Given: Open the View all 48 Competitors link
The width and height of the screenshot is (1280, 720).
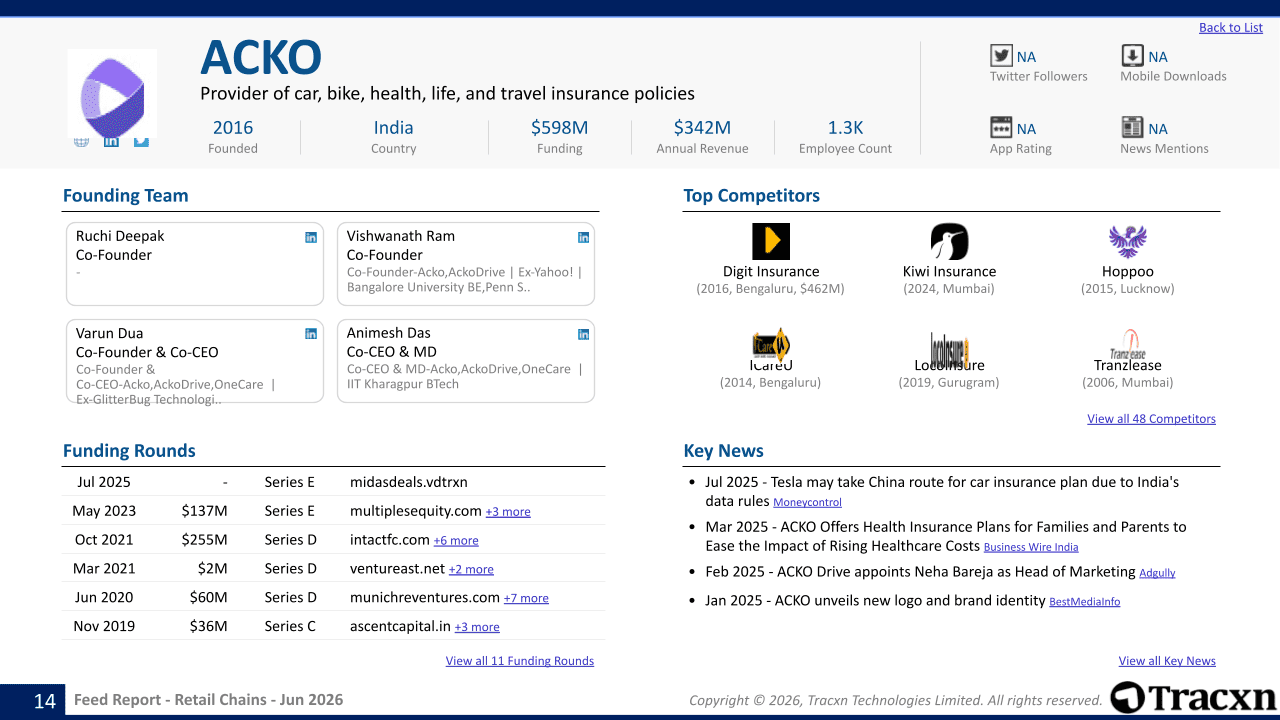Looking at the screenshot, I should [x=1152, y=419].
